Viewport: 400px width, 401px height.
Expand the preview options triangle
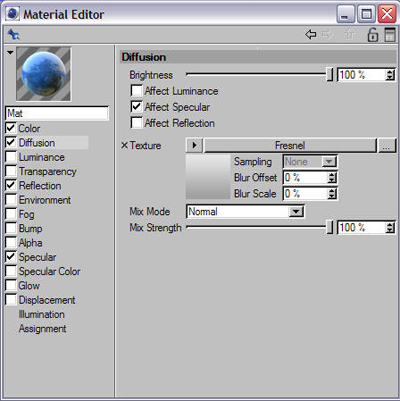[10, 53]
